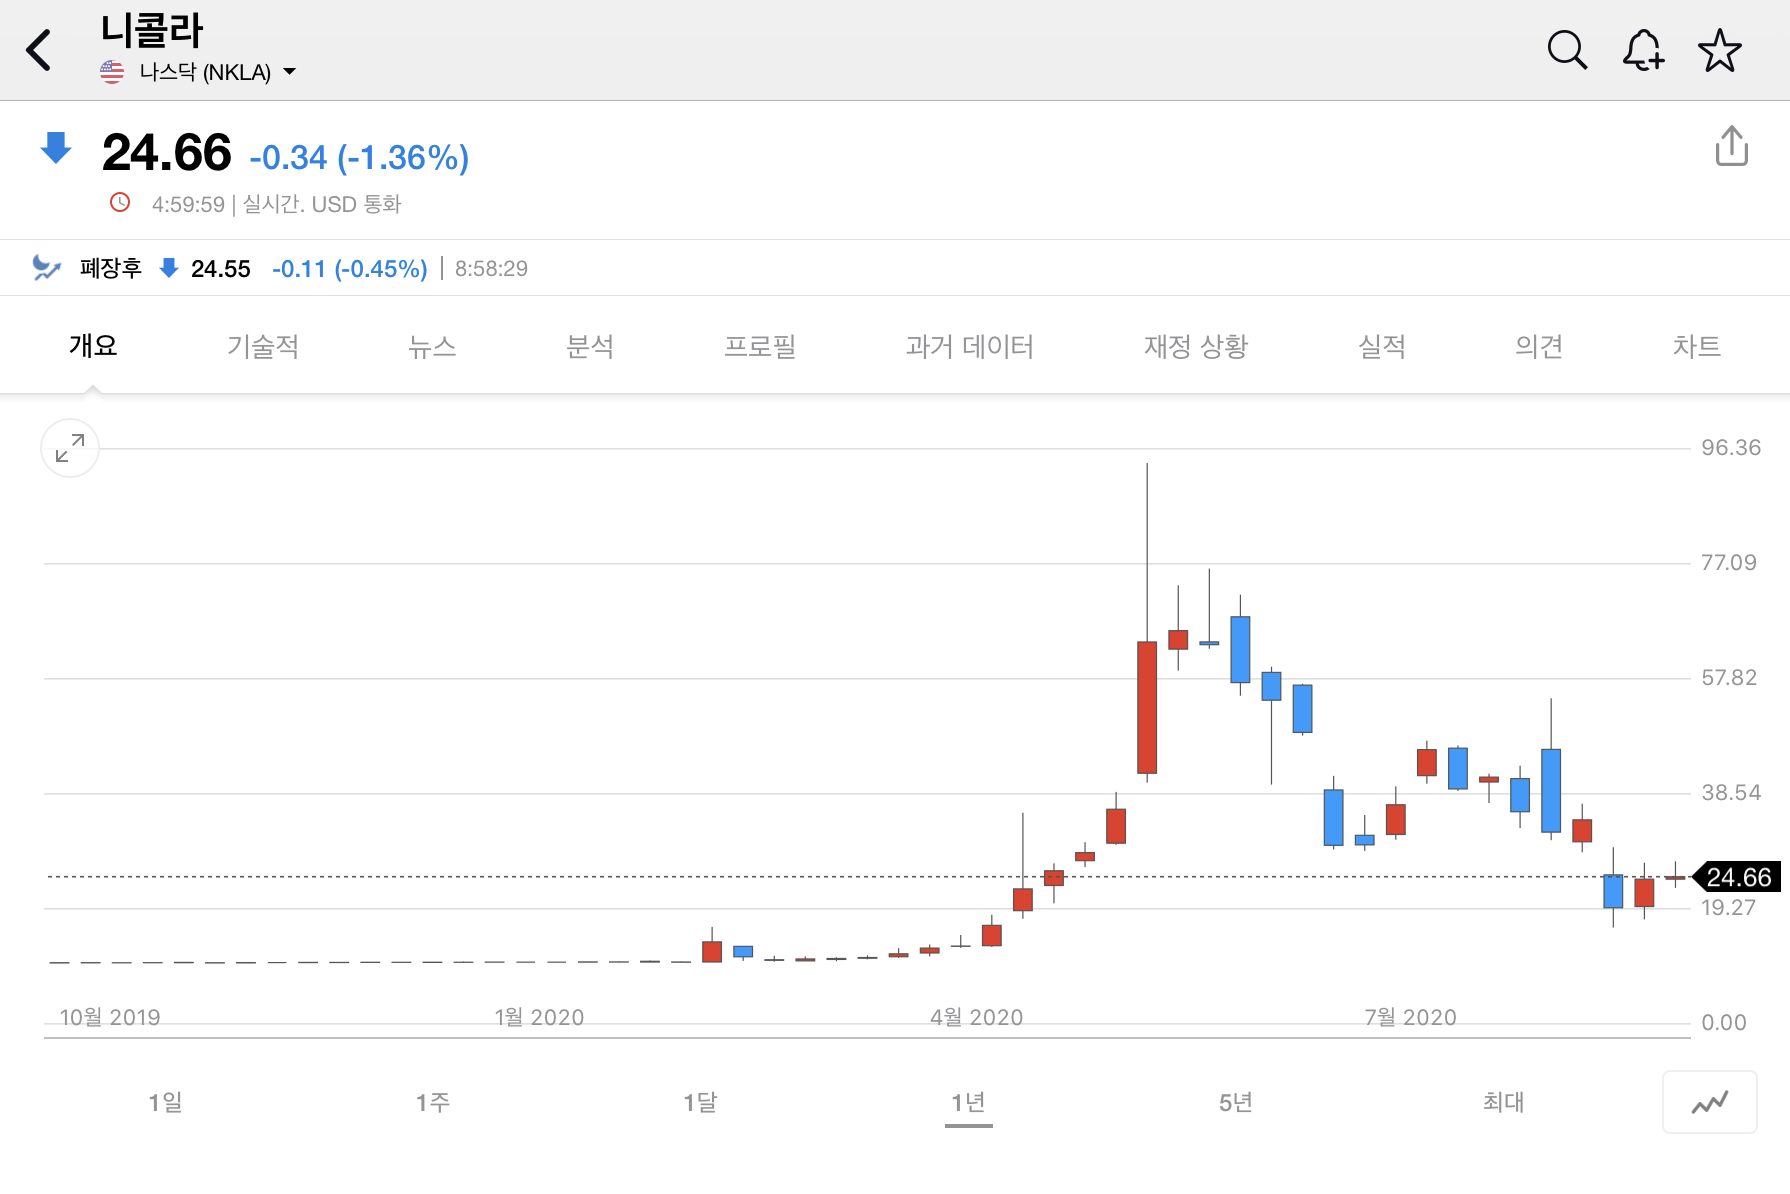1790x1194 pixels.
Task: Tap the tallest red candlestick on chart
Action: [x=1147, y=707]
